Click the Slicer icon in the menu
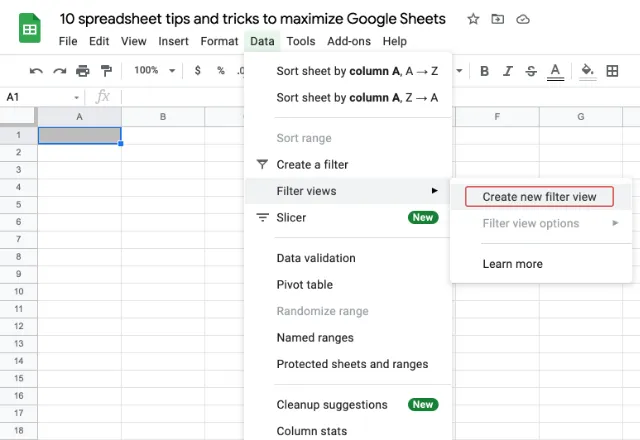This screenshot has width=640, height=440. pyautogui.click(x=262, y=217)
